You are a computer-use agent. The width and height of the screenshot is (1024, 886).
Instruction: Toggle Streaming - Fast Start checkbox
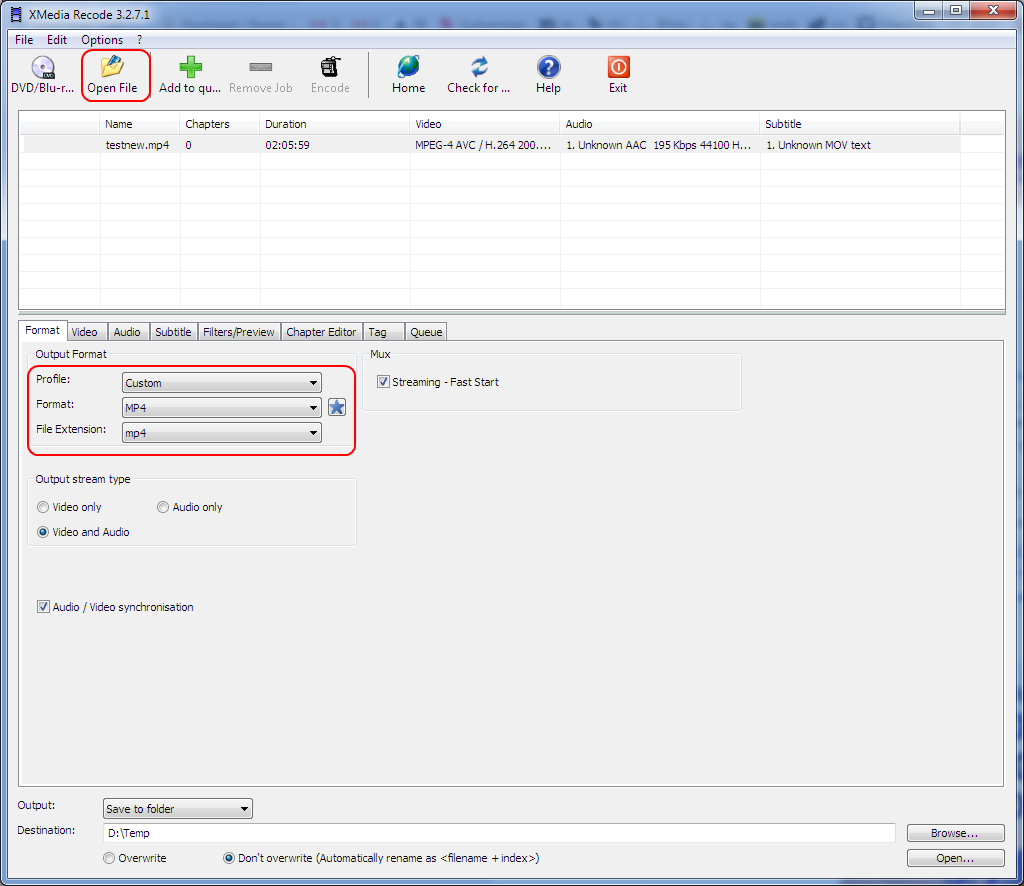click(x=383, y=382)
